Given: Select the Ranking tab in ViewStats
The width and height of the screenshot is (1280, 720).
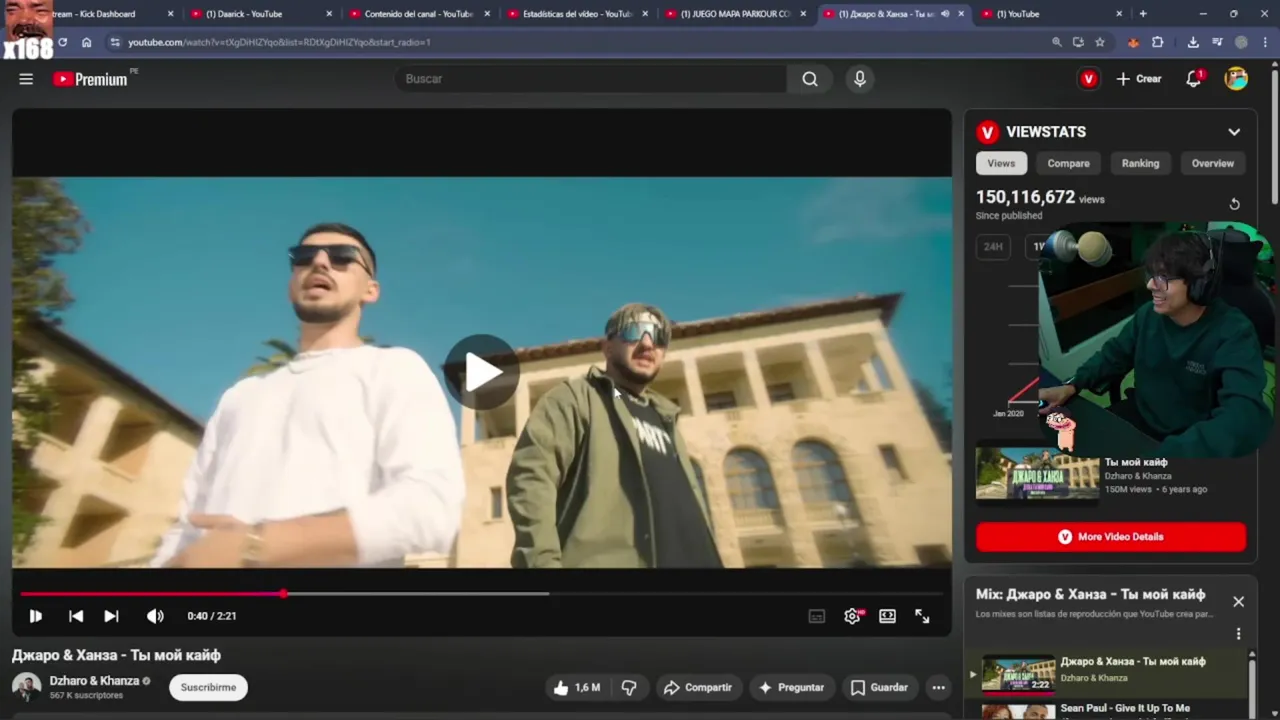Looking at the screenshot, I should click(1140, 163).
